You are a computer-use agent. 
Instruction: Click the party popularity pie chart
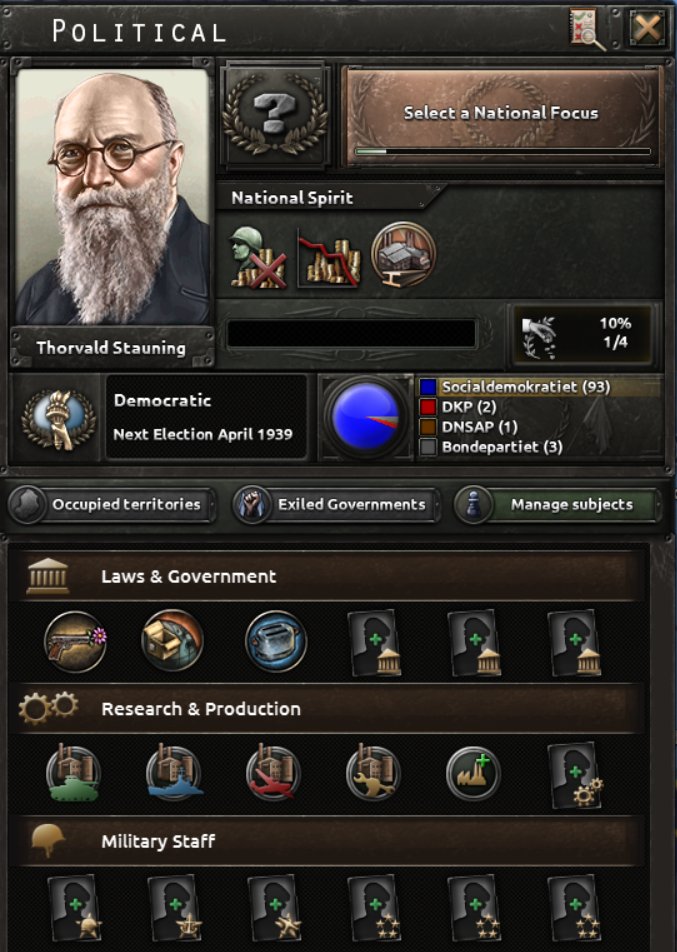click(x=366, y=417)
